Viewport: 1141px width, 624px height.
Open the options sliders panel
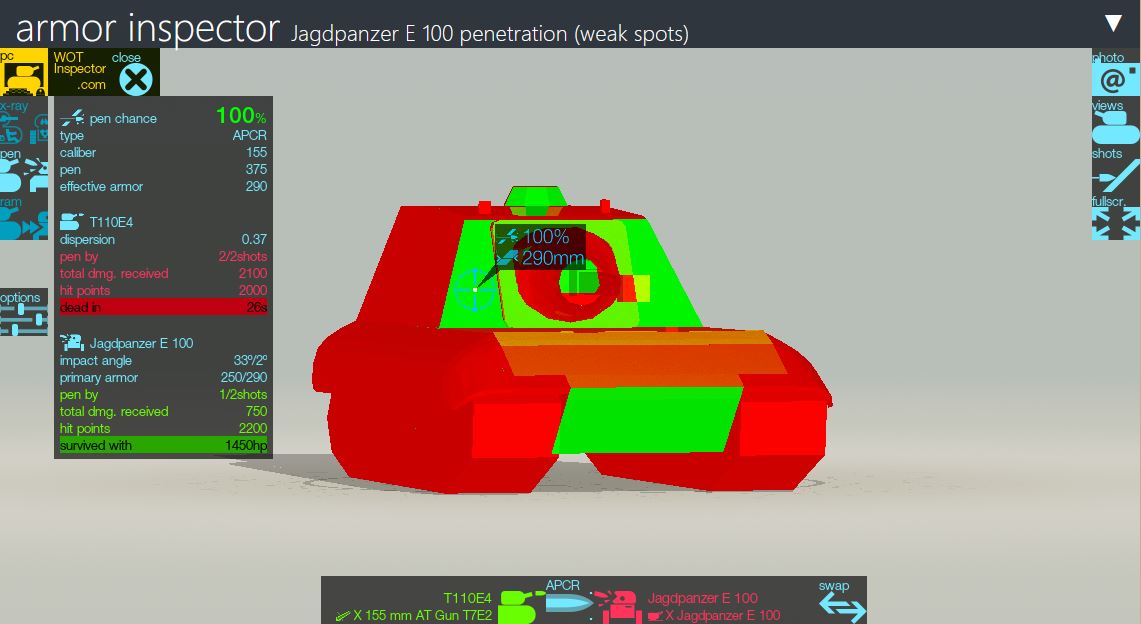24,313
